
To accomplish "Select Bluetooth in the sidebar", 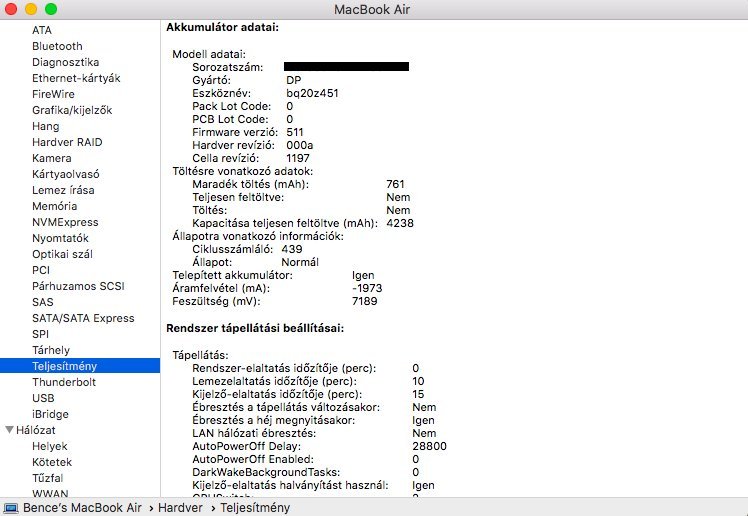I will 57,46.
